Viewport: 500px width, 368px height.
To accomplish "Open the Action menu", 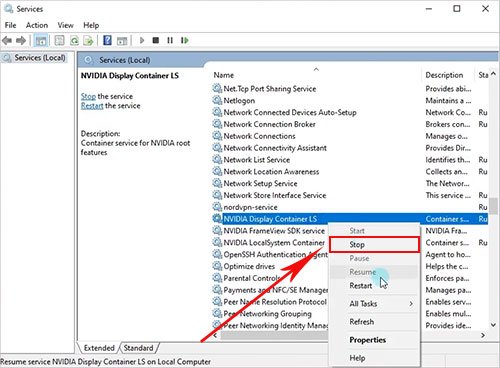I will pyautogui.click(x=37, y=25).
